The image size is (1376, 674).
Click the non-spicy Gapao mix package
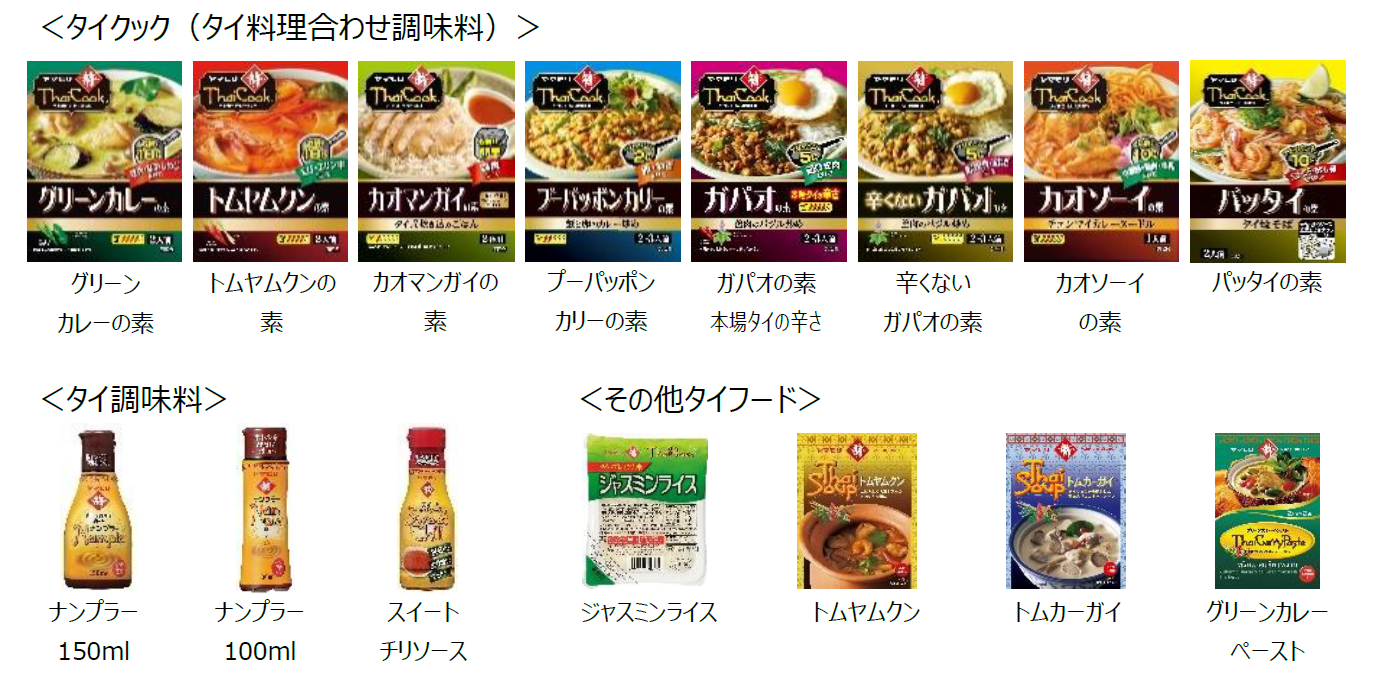click(935, 162)
